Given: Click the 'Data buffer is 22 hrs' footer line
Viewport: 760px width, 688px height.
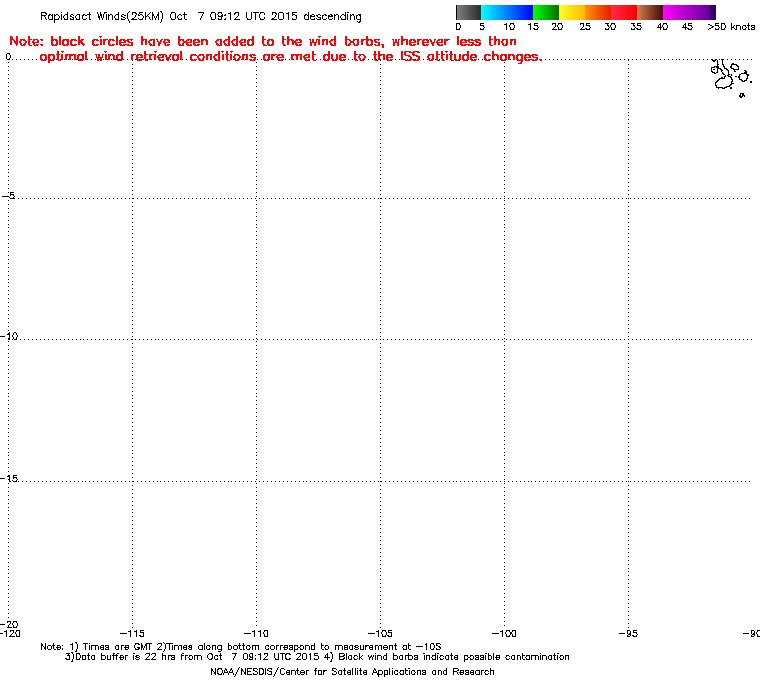Looking at the screenshot, I should click(x=317, y=657).
